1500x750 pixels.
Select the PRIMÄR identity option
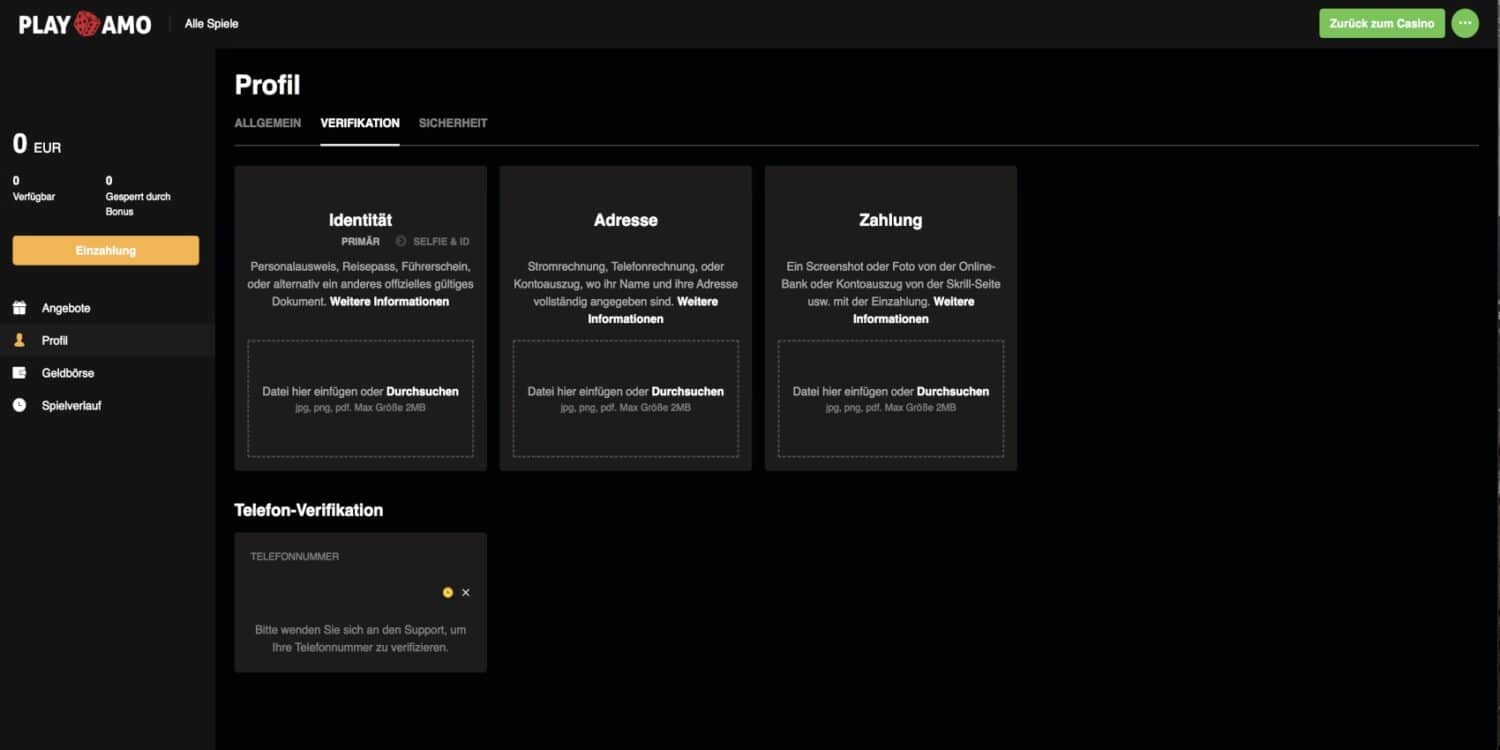360,242
